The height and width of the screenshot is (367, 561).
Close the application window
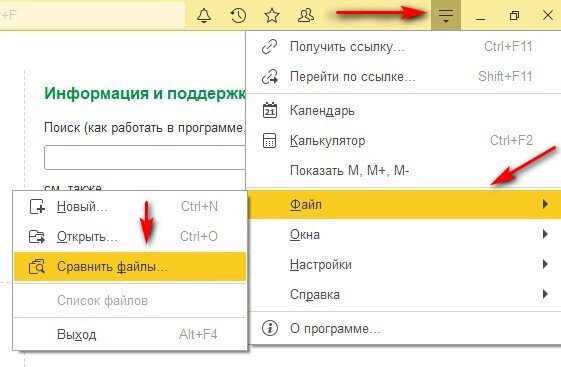(x=548, y=15)
